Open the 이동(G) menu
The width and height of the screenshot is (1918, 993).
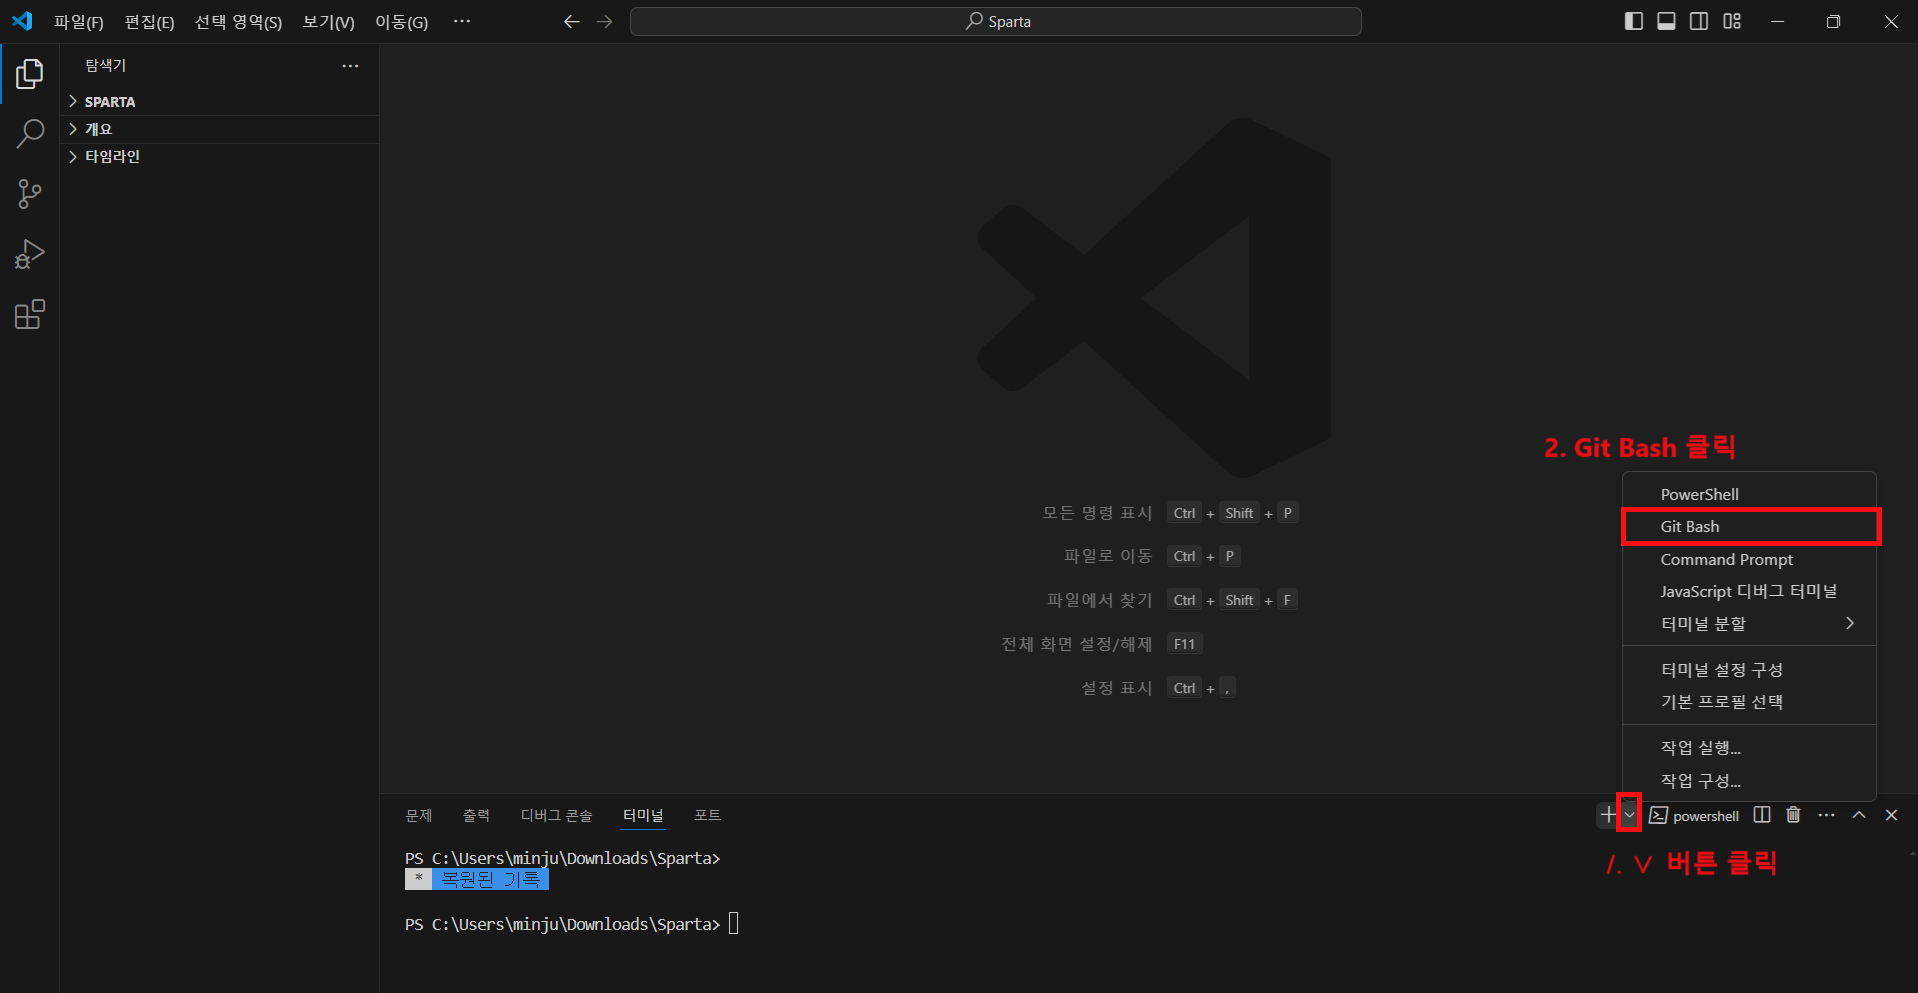click(401, 22)
